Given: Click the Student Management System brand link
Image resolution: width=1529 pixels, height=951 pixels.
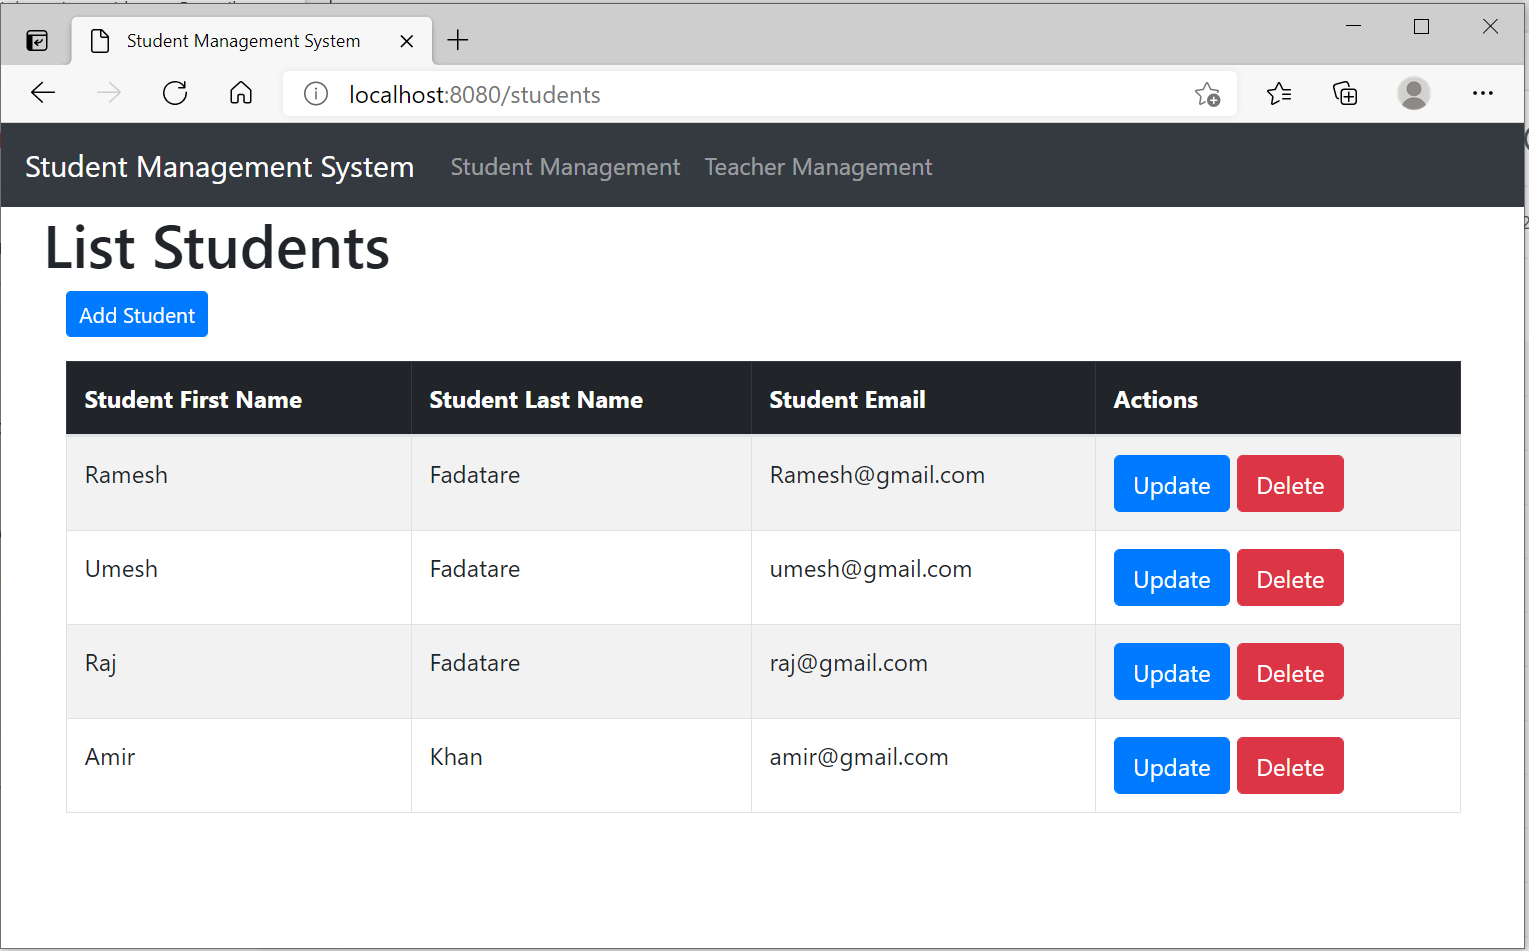Looking at the screenshot, I should click(x=219, y=167).
